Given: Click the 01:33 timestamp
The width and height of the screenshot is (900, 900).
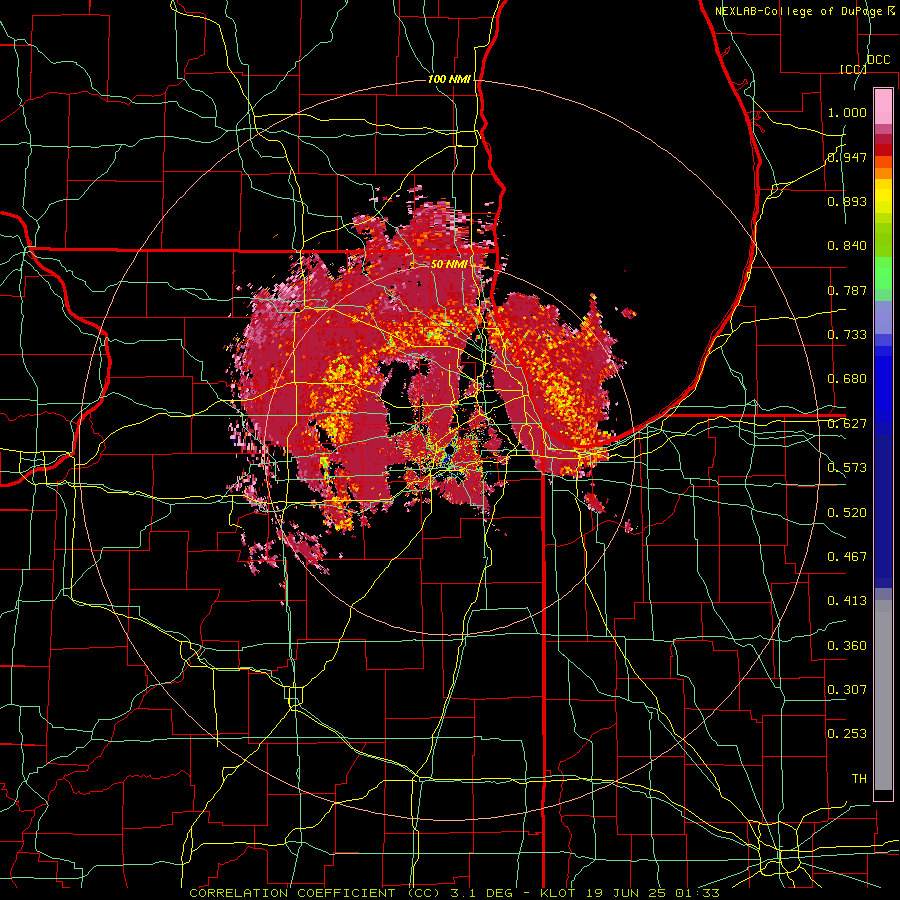Looking at the screenshot, I should point(697,893).
